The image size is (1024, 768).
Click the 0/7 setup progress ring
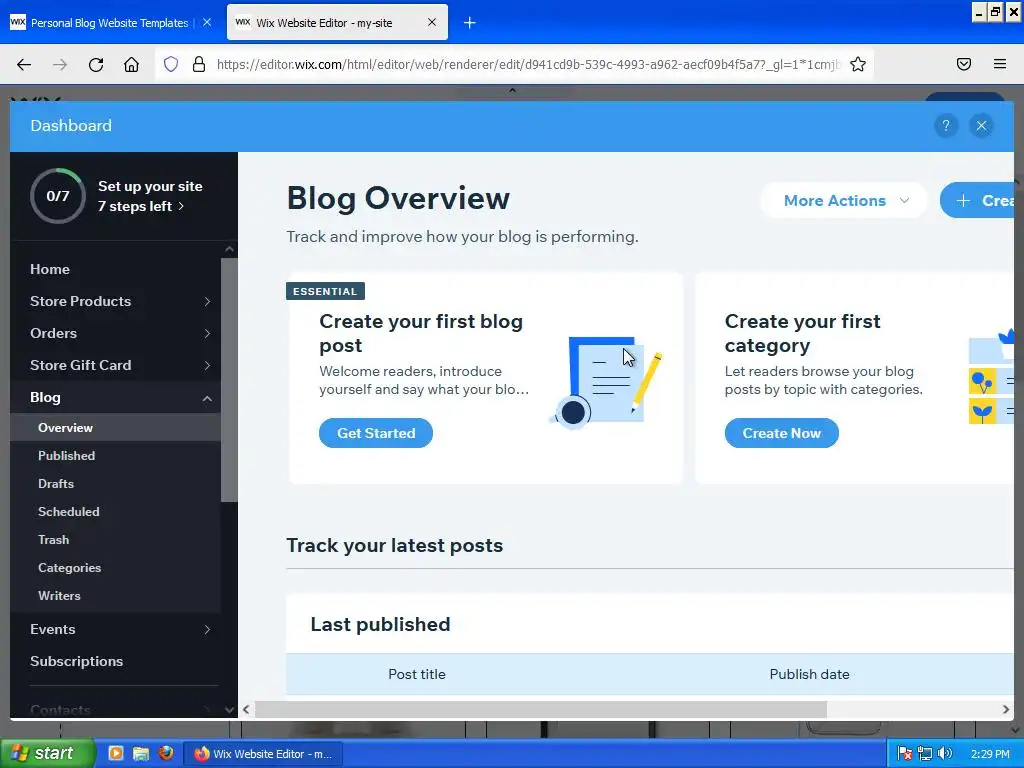click(57, 196)
